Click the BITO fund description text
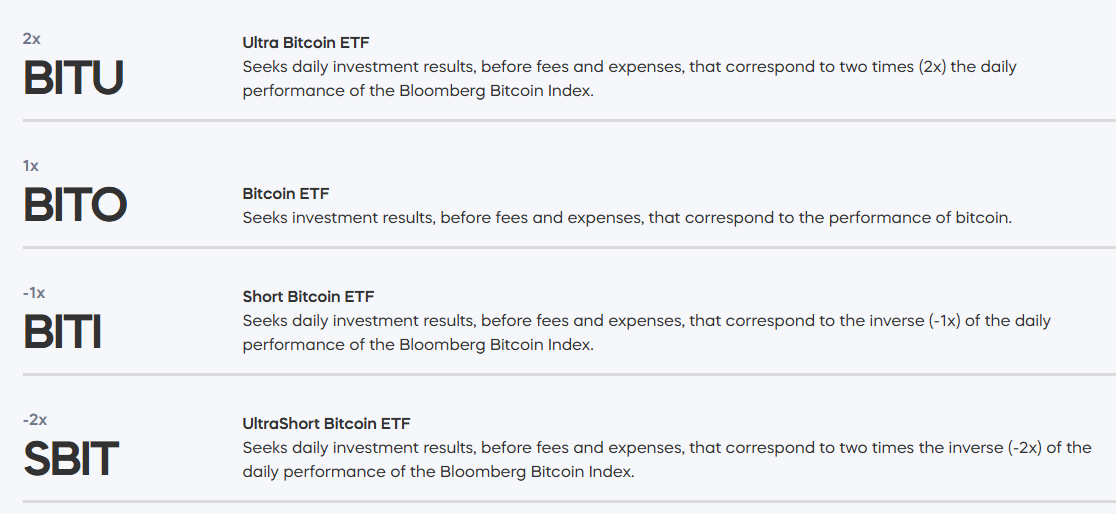The width and height of the screenshot is (1116, 514). point(627,218)
